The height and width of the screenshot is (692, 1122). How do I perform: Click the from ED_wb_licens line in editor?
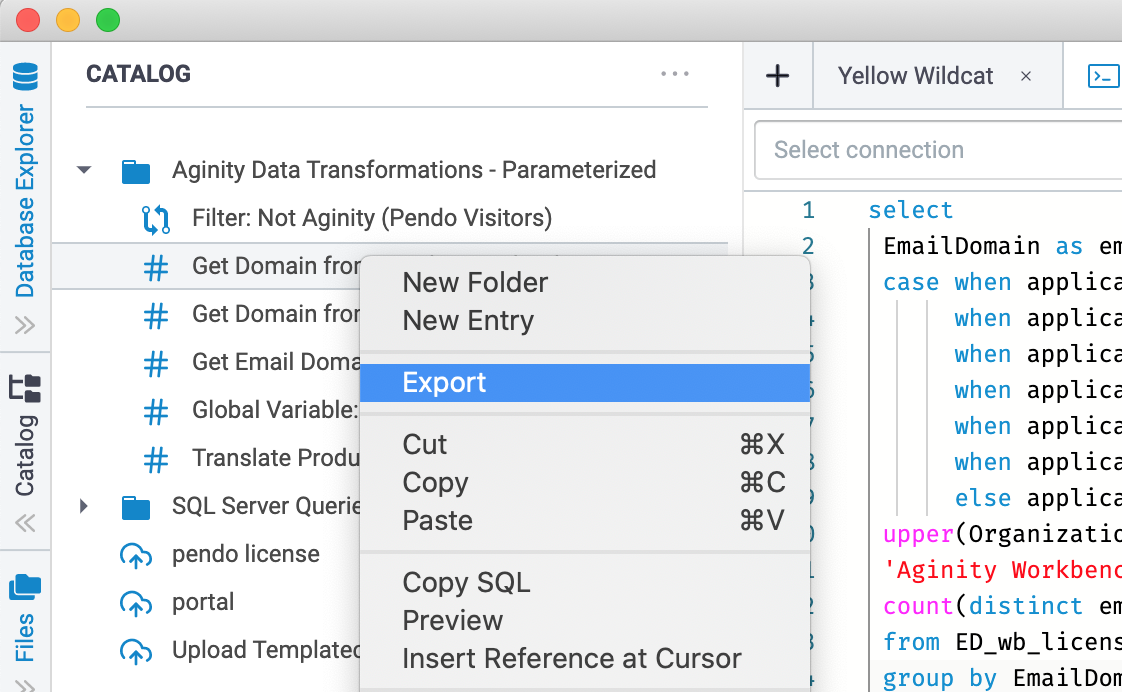pyautogui.click(x=1002, y=642)
